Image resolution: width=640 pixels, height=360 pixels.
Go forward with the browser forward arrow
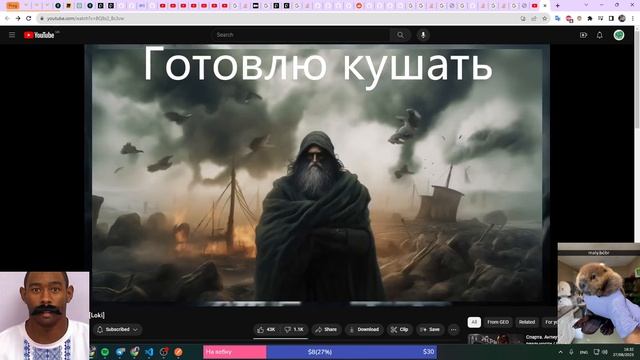pyautogui.click(x=18, y=18)
